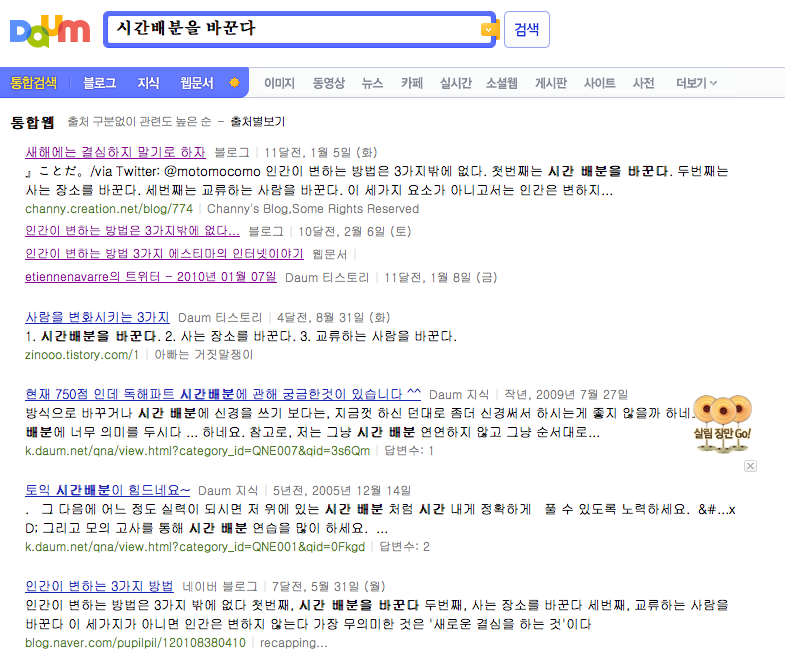Screen dimensions: 785x660
Task: Select the 뉴스 search category
Action: click(372, 83)
